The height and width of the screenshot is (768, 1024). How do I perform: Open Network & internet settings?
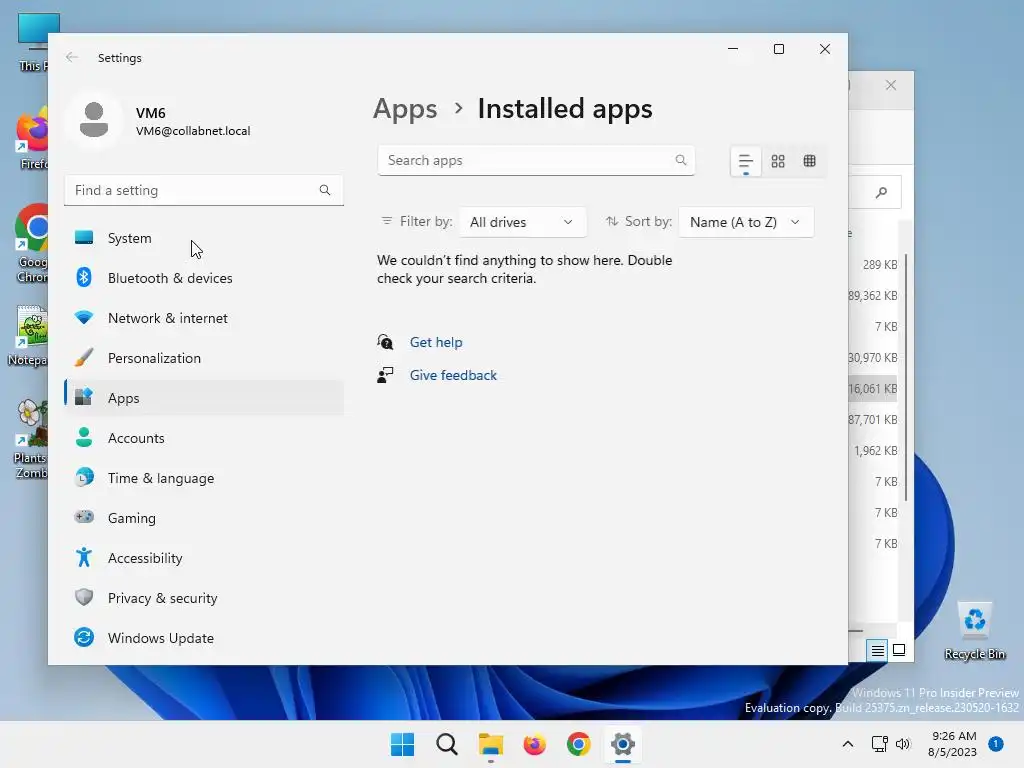click(x=204, y=318)
